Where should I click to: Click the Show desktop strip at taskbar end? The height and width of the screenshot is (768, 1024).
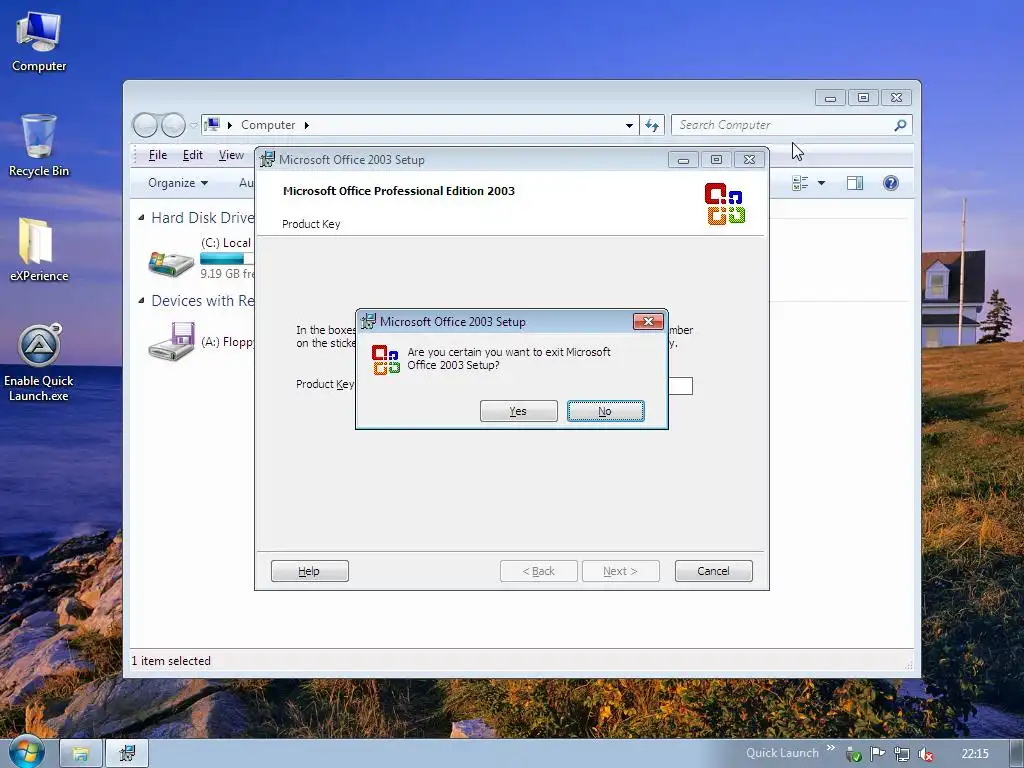[1016, 754]
